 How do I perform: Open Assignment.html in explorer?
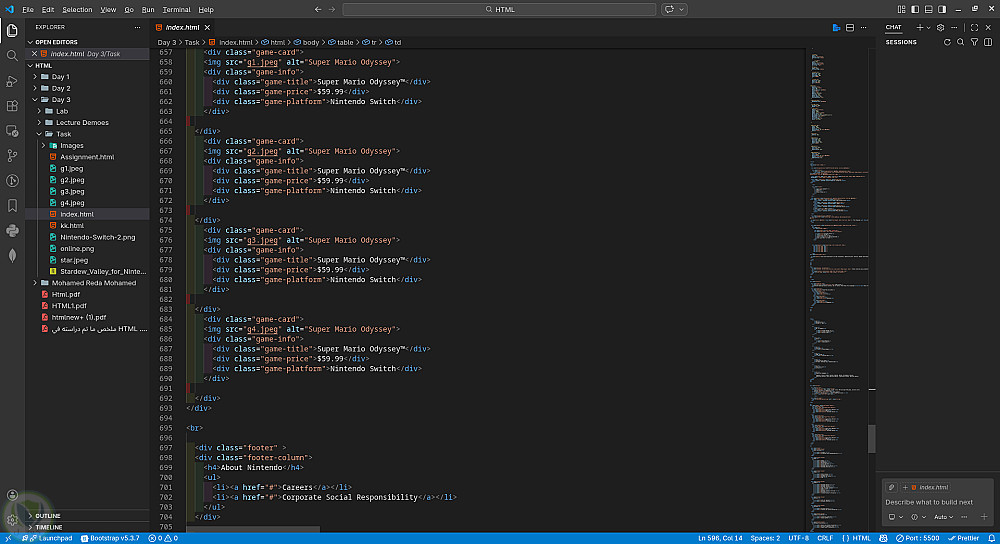tap(87, 157)
